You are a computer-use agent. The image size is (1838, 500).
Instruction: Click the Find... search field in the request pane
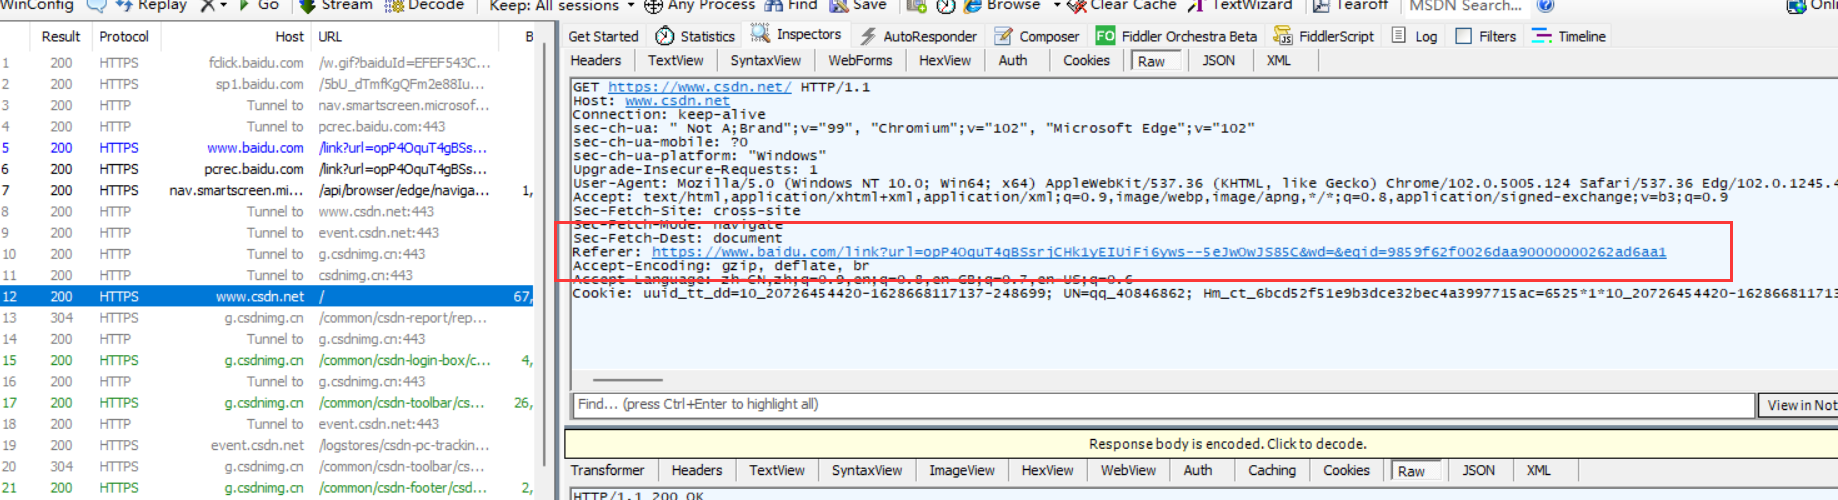(x=1163, y=404)
